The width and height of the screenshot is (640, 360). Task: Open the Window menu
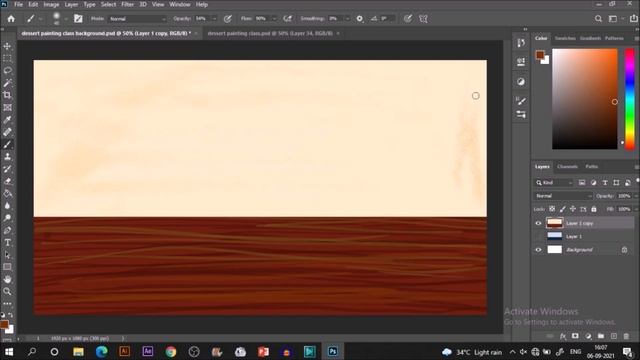(x=180, y=4)
